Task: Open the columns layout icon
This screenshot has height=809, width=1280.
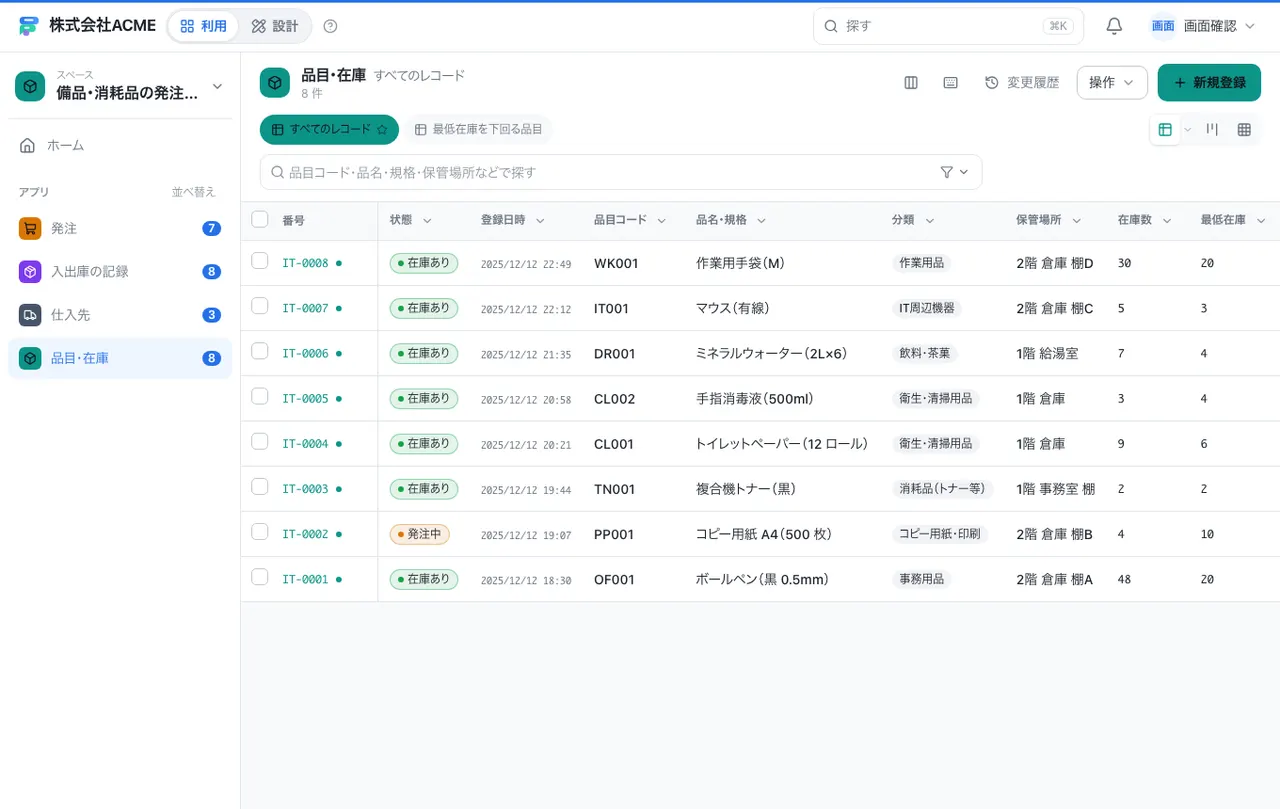Action: tap(911, 83)
